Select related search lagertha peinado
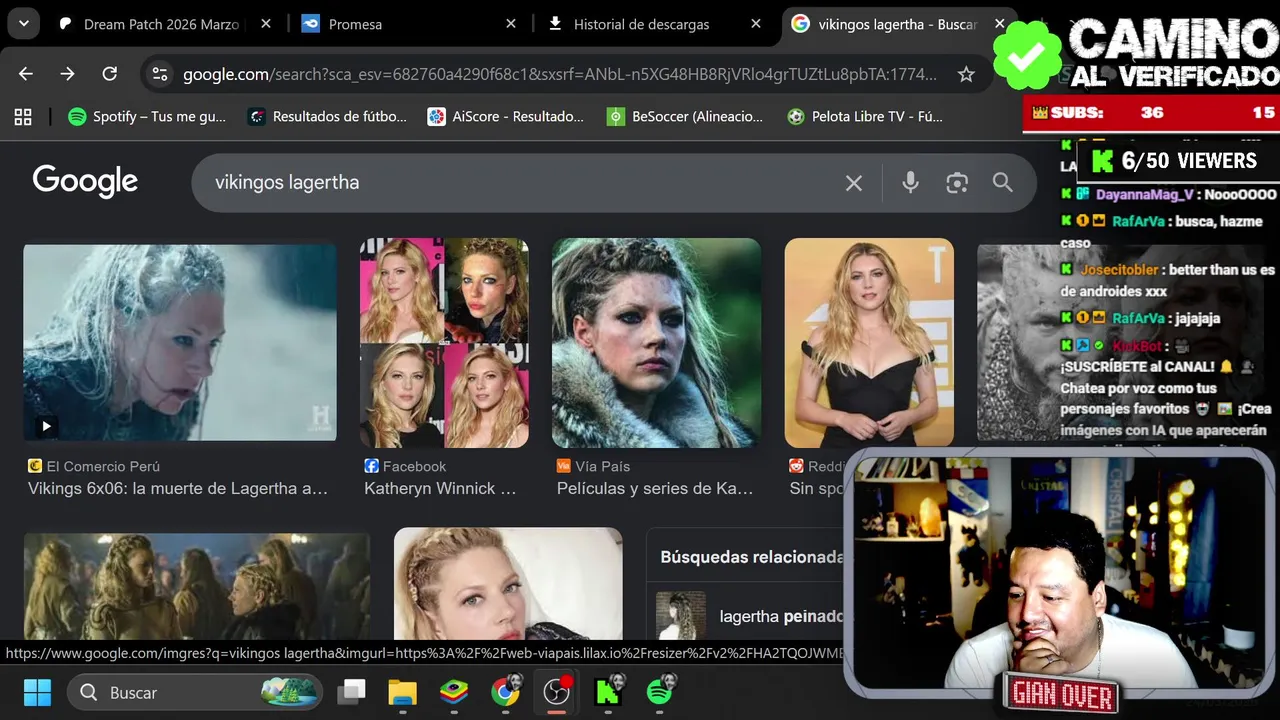 point(750,617)
